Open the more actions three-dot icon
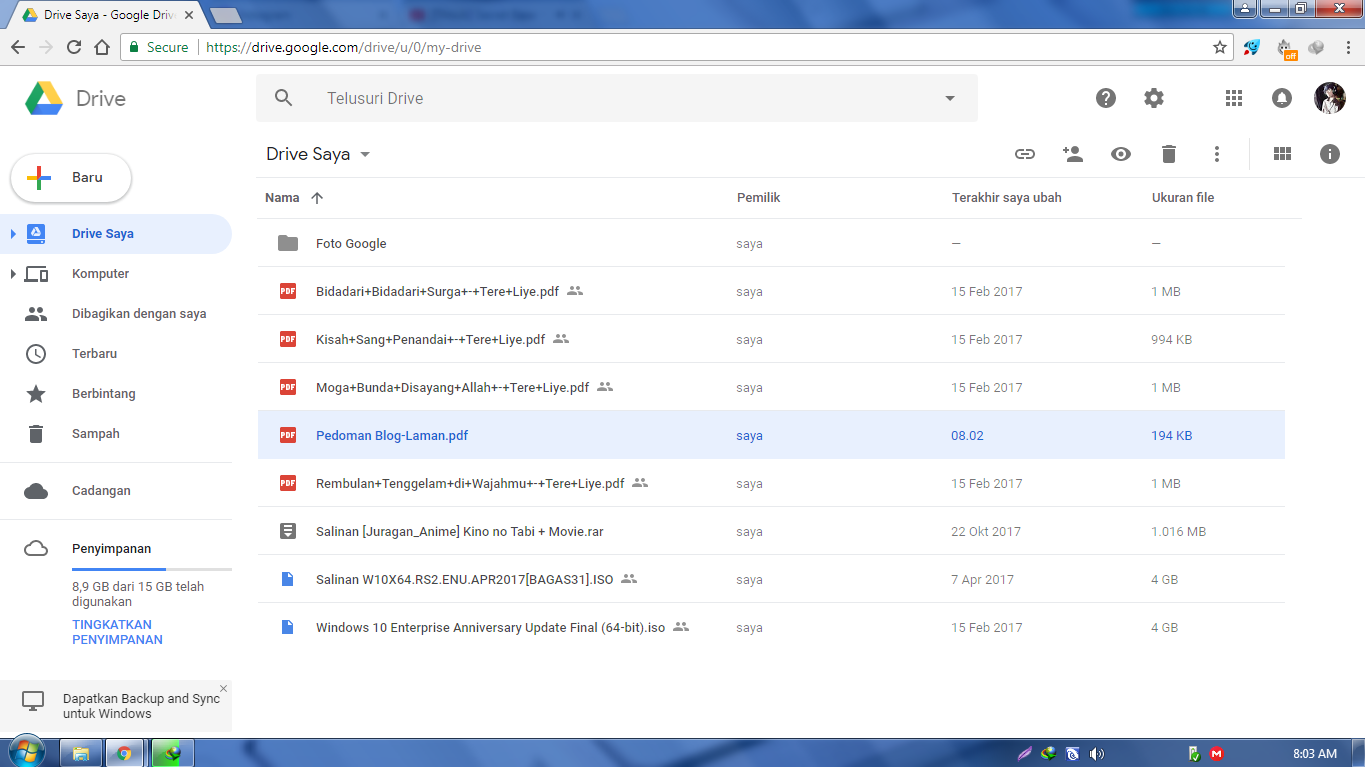 (x=1216, y=154)
